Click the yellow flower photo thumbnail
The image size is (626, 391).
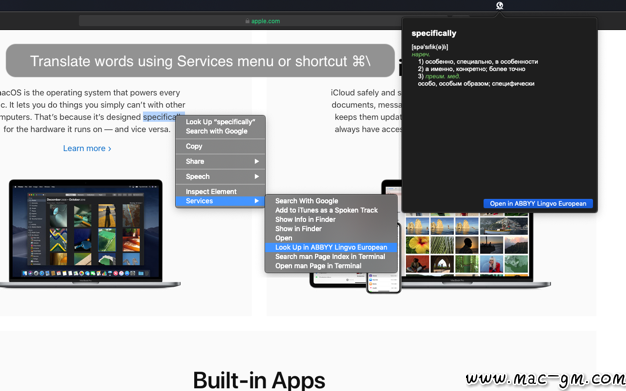coord(417,245)
